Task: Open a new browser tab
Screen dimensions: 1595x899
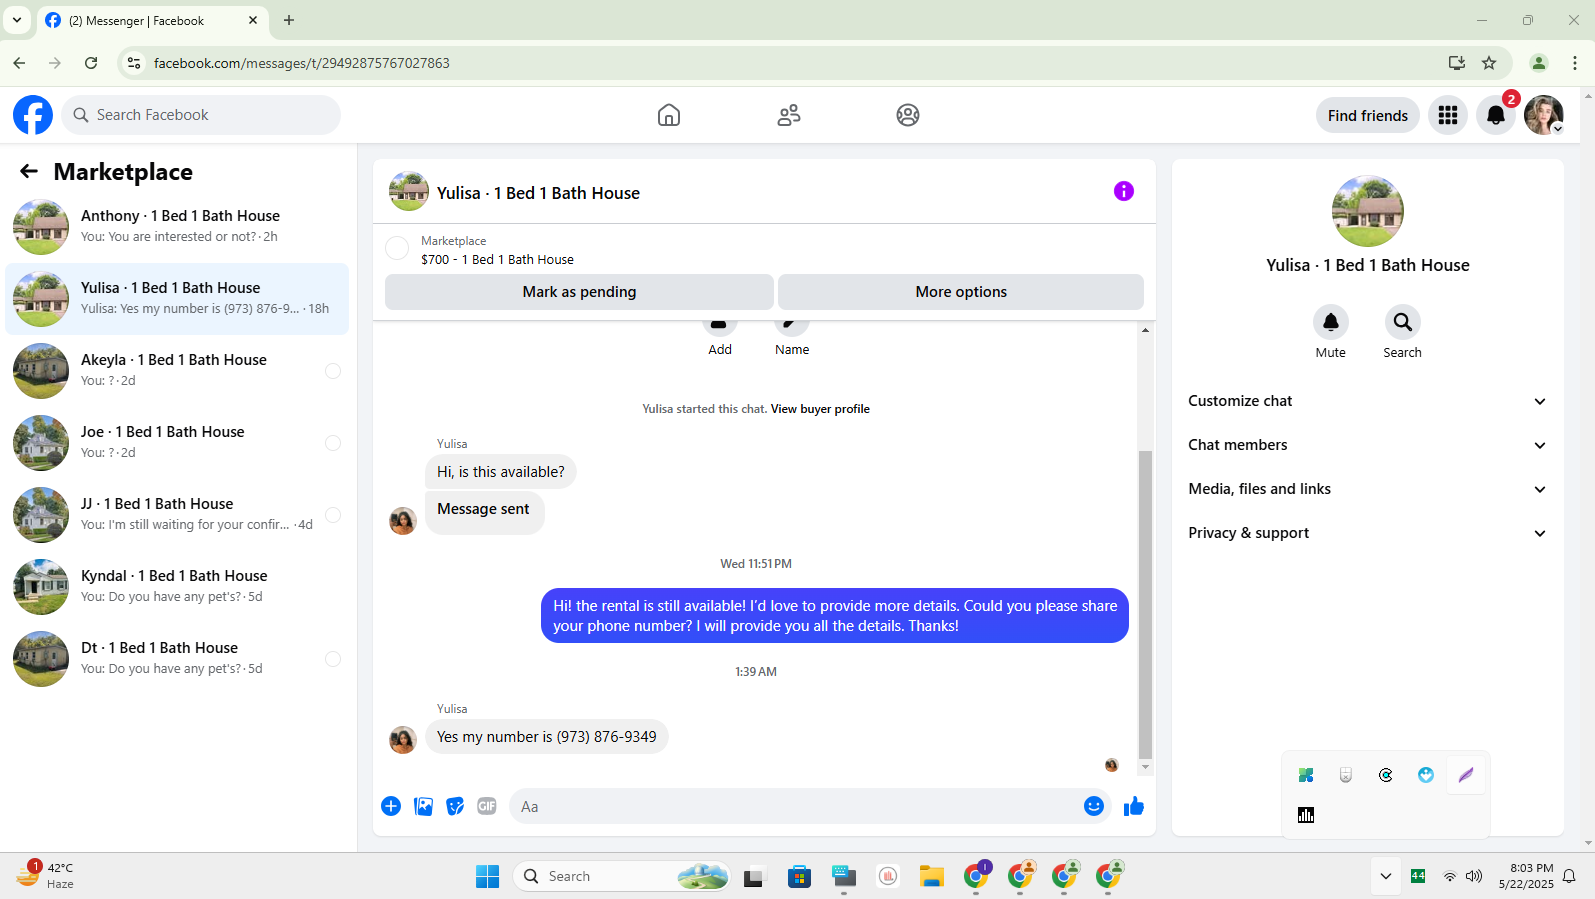Action: pyautogui.click(x=289, y=20)
